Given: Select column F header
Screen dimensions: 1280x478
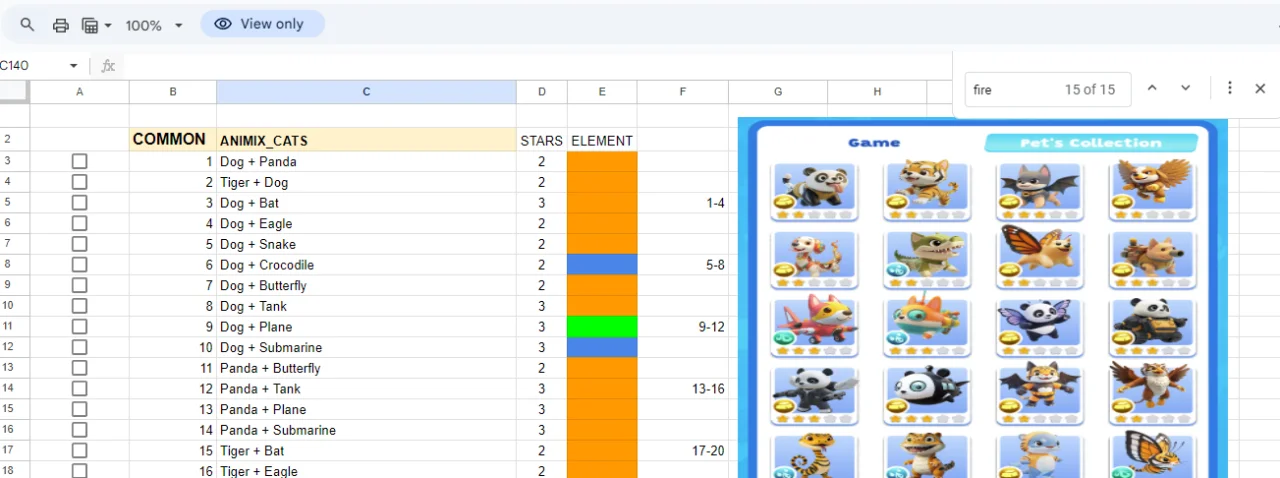Looking at the screenshot, I should click(683, 92).
